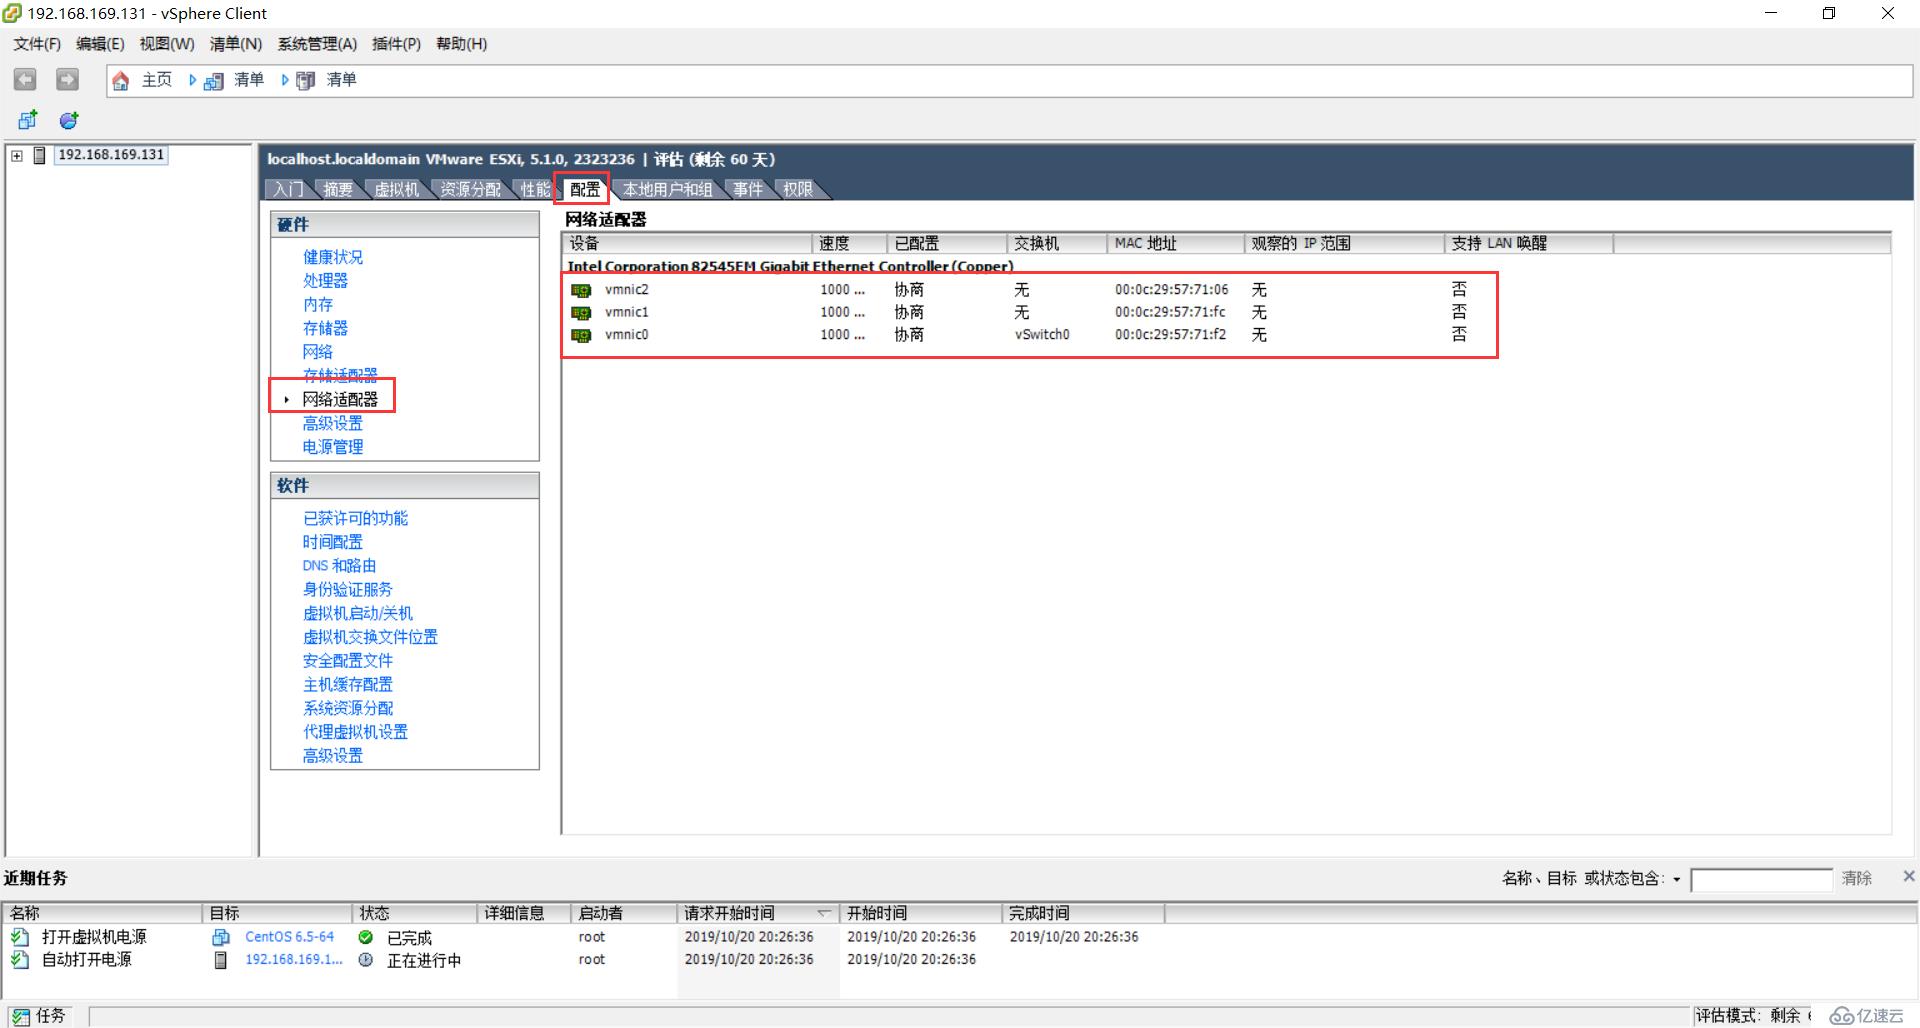Image resolution: width=1920 pixels, height=1028 pixels.
Task: Click the task filter text input field
Action: tap(1761, 880)
